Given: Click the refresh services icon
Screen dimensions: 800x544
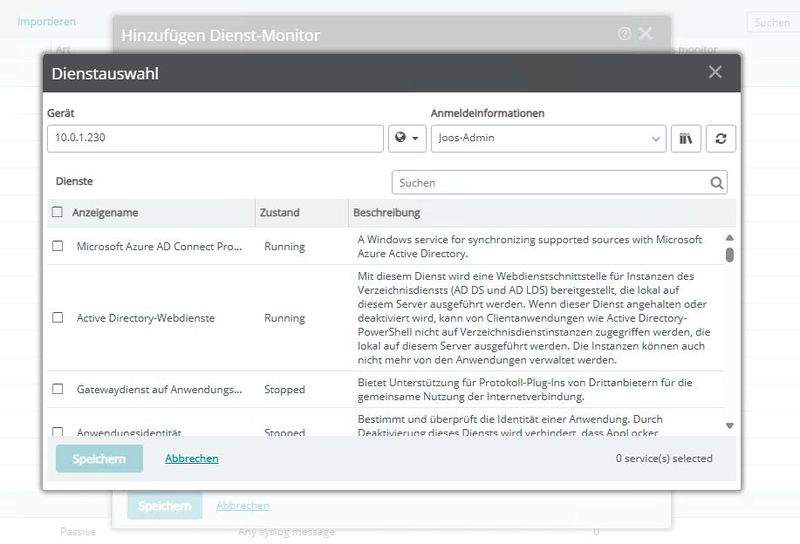Looking at the screenshot, I should pos(720,138).
